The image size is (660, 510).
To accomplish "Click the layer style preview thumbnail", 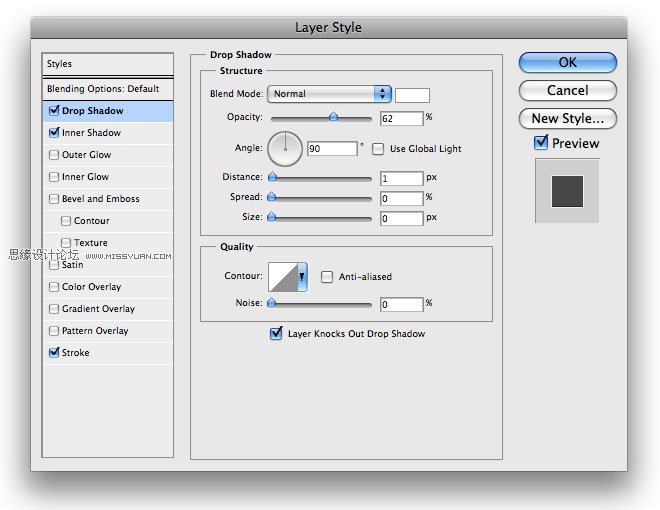I will 567,191.
